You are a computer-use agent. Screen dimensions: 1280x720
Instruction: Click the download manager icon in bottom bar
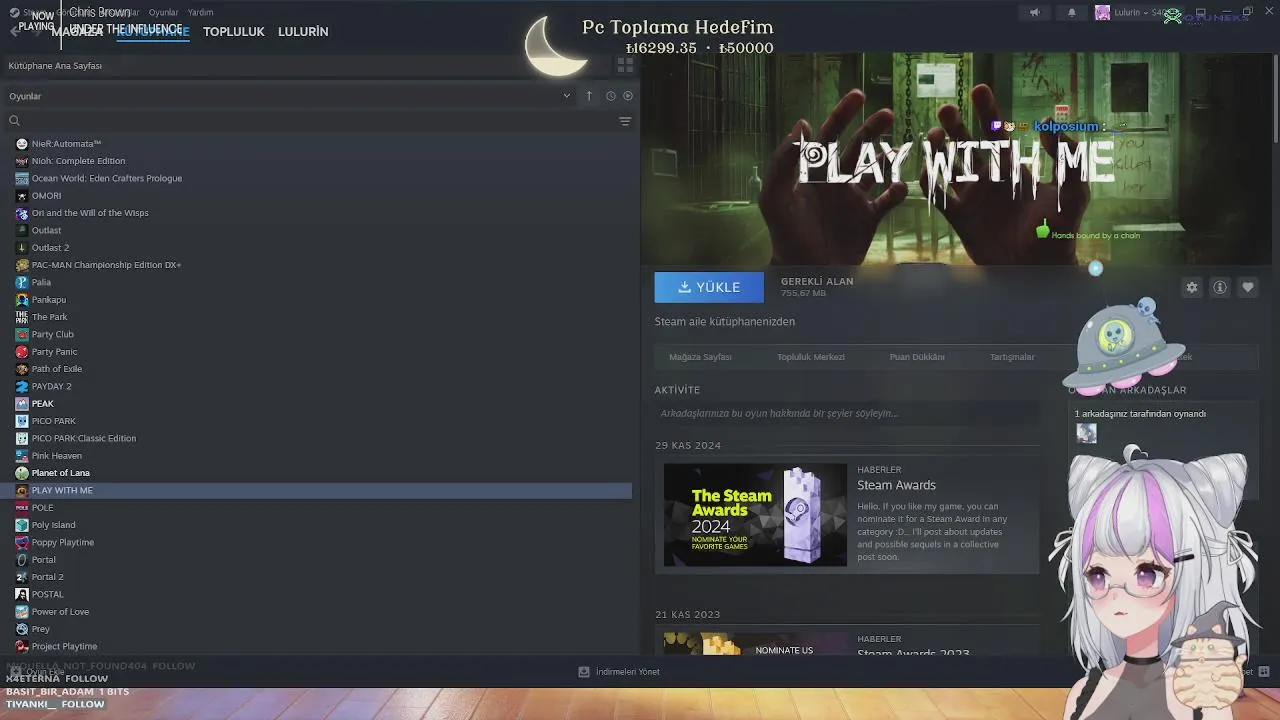[x=584, y=672]
